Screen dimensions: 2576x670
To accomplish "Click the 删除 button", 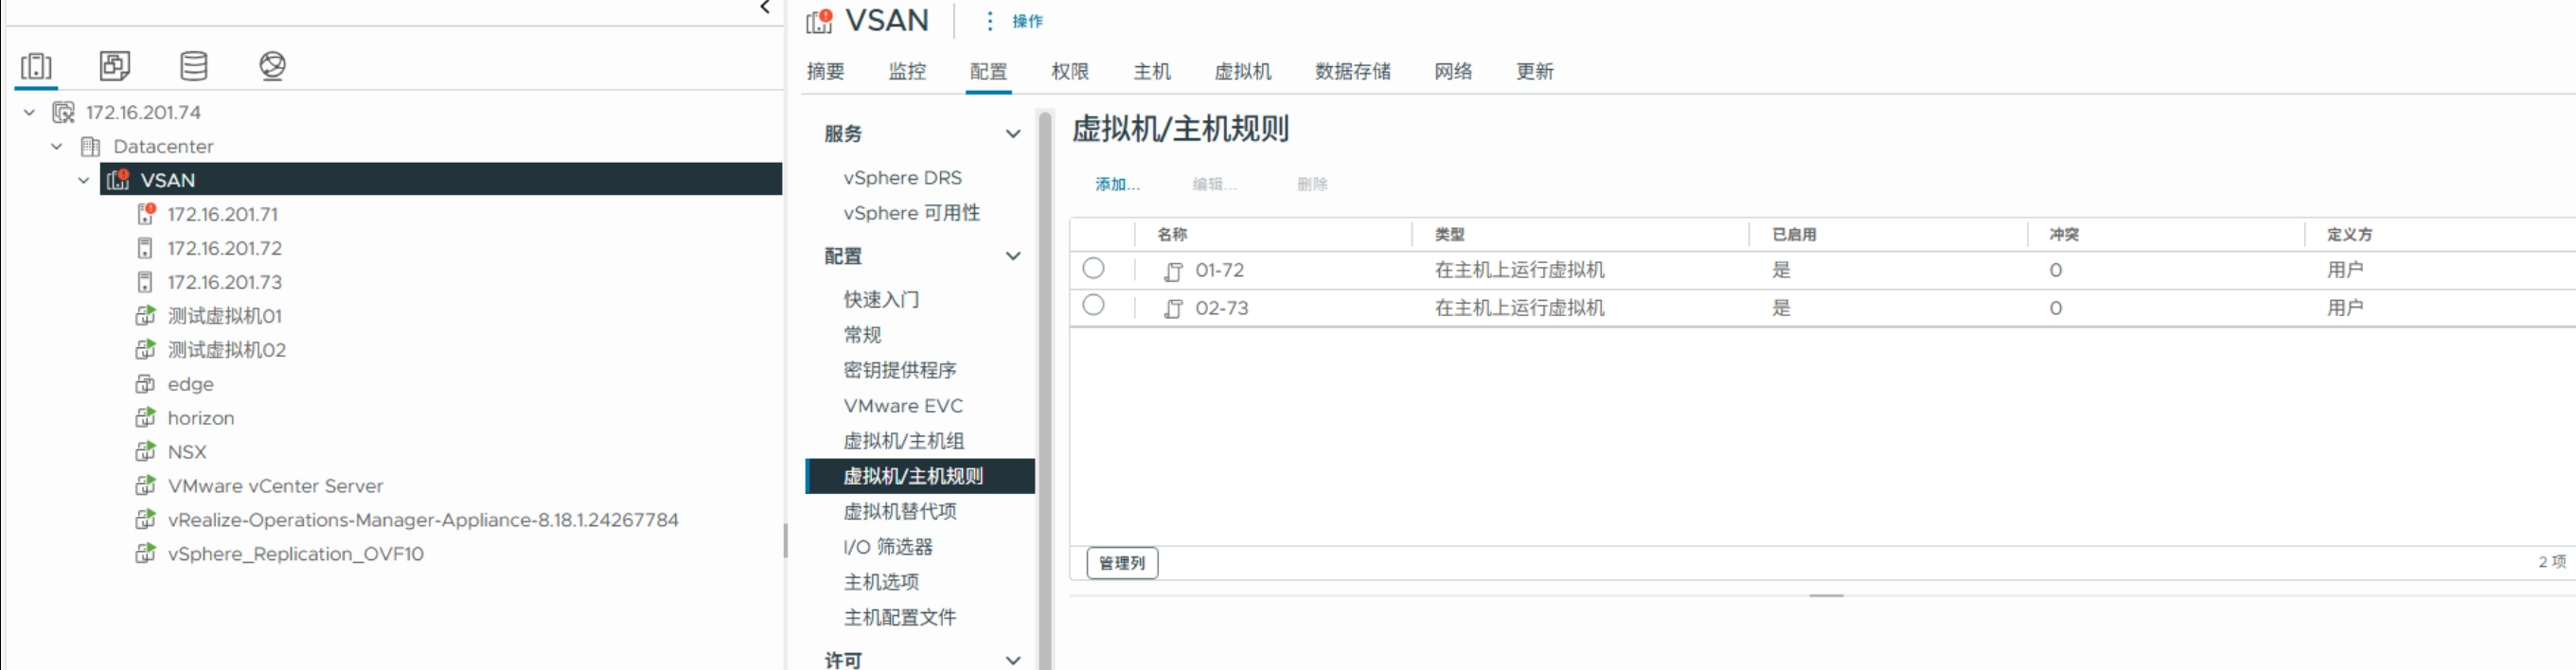I will coord(1312,184).
